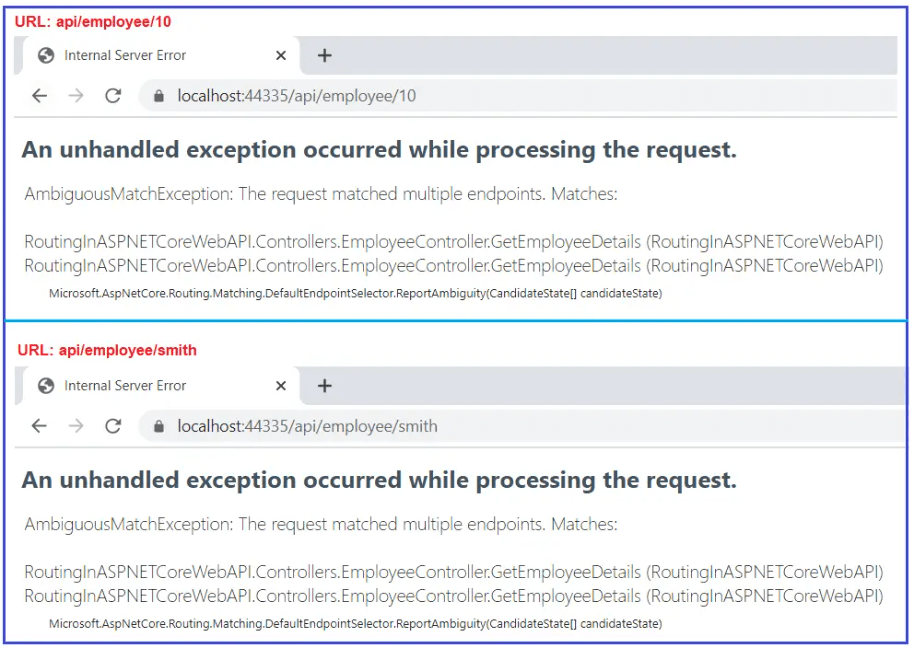Go back in the employee/smith browser
The width and height of the screenshot is (911, 646).
pos(39,426)
